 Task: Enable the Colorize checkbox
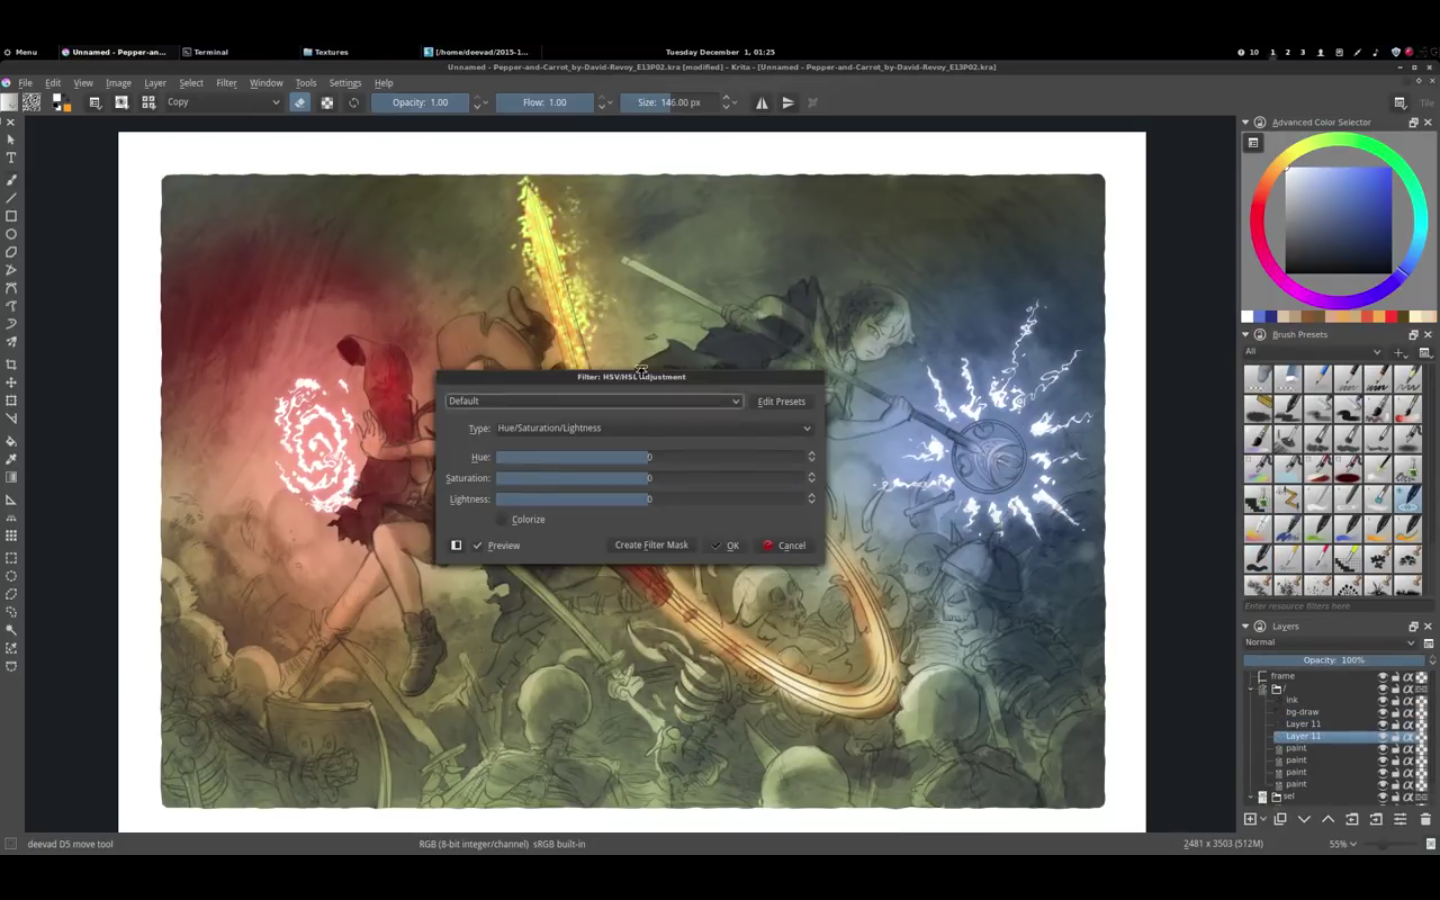click(x=502, y=520)
